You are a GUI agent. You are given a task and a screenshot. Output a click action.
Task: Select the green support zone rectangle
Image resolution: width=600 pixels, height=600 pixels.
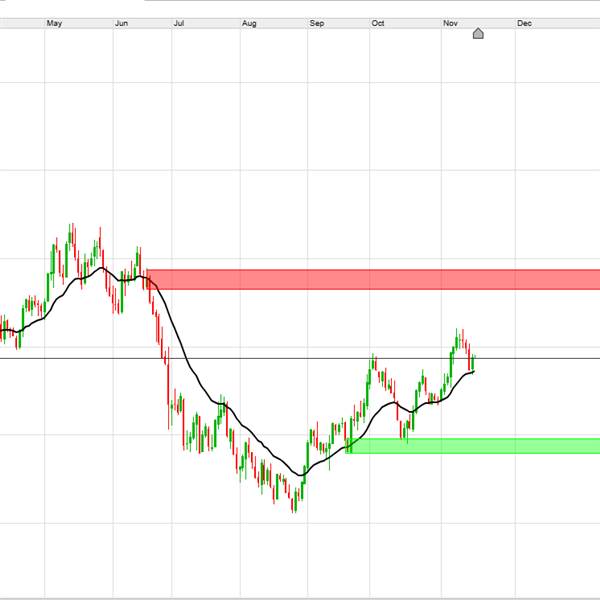coord(473,446)
